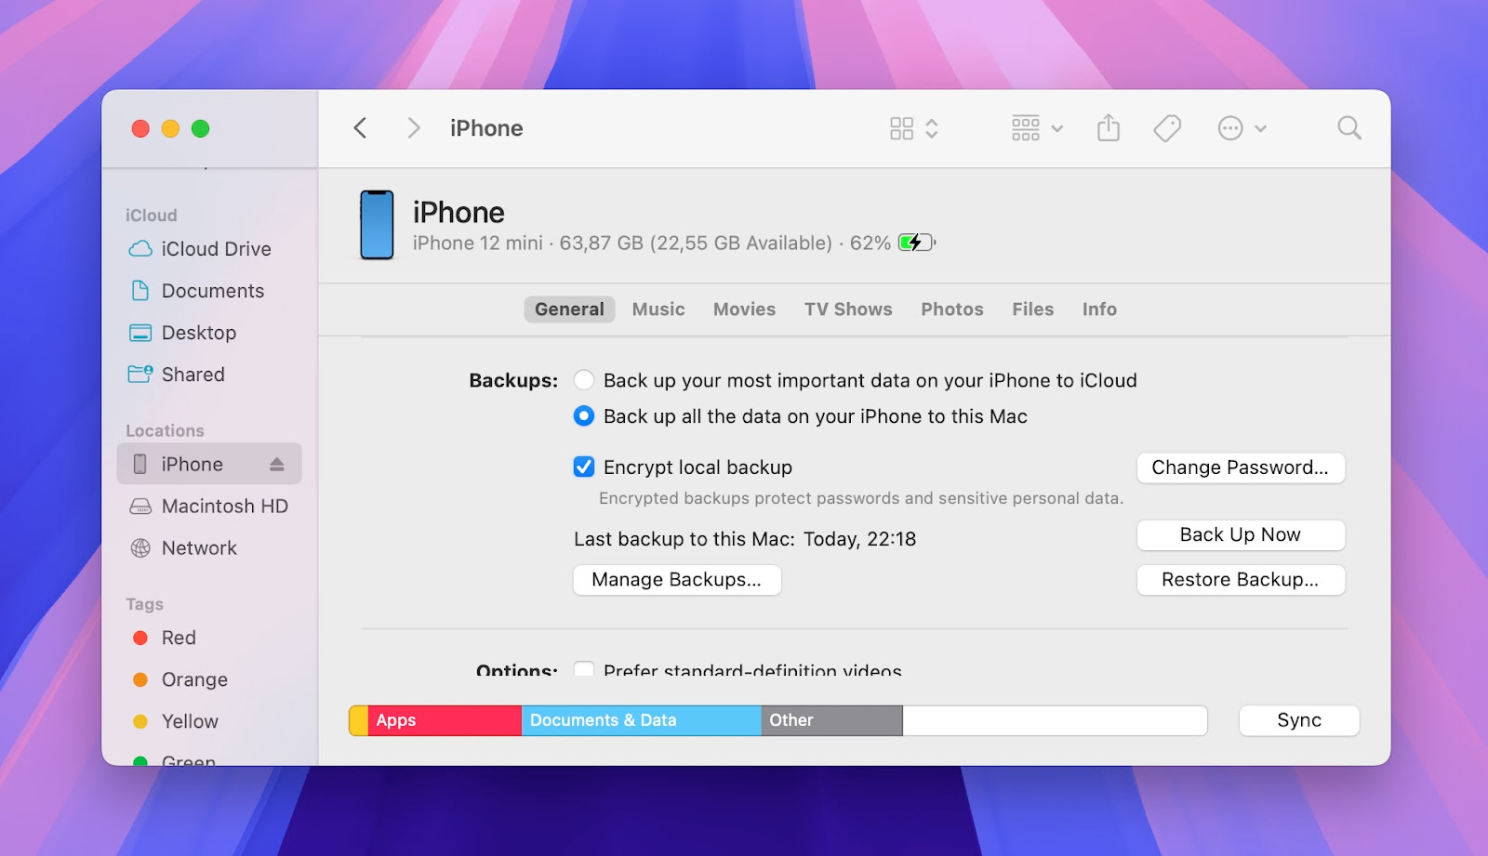This screenshot has width=1488, height=856.
Task: Select back up to this Mac option
Action: coord(584,417)
